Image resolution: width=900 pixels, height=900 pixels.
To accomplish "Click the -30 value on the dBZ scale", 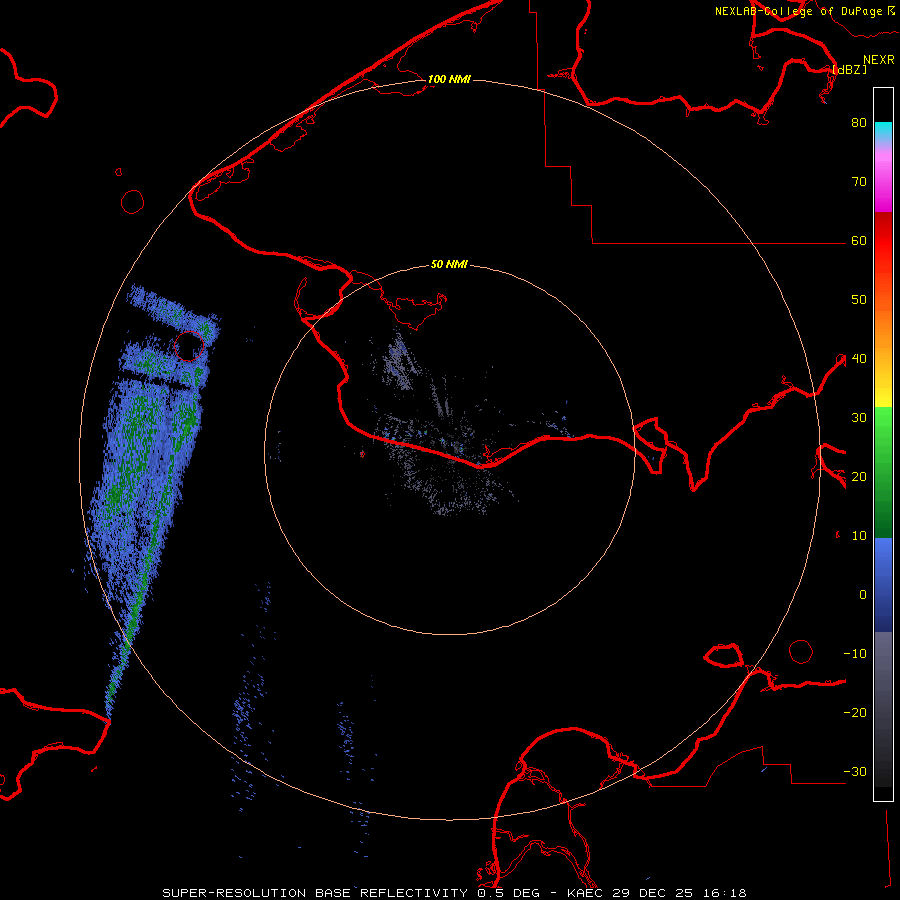I will click(x=855, y=772).
